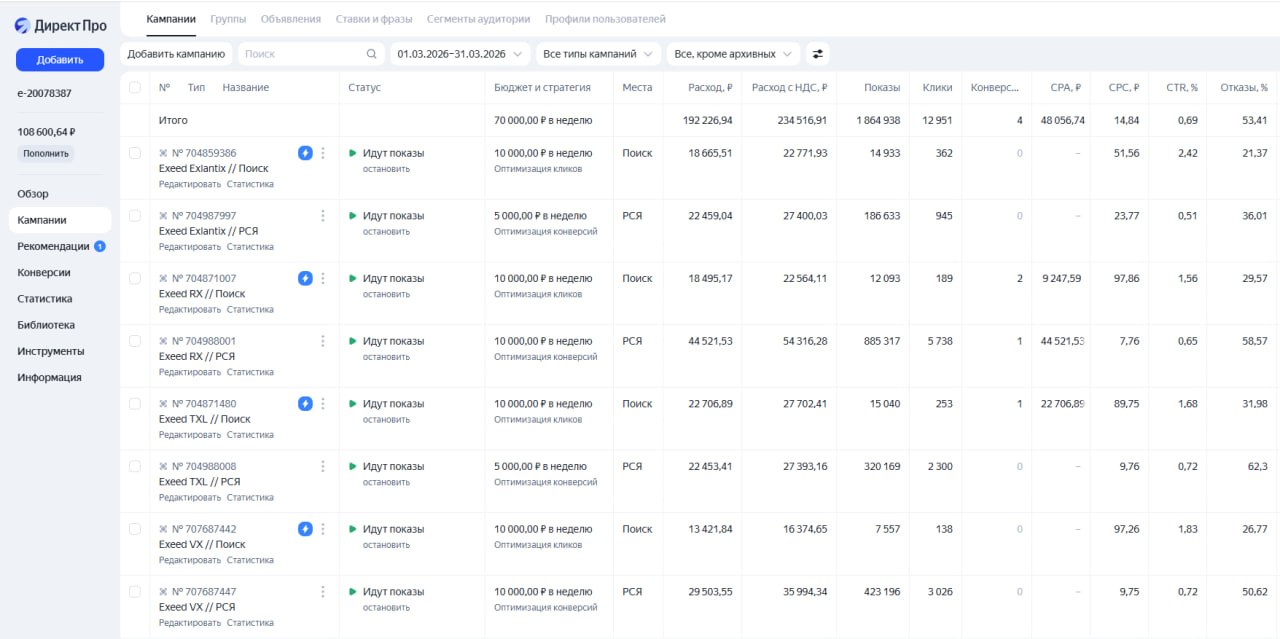Open three-dot menu for Exeed TXL // РСЯ
Viewport: 1280px width, 639px height.
click(x=322, y=466)
